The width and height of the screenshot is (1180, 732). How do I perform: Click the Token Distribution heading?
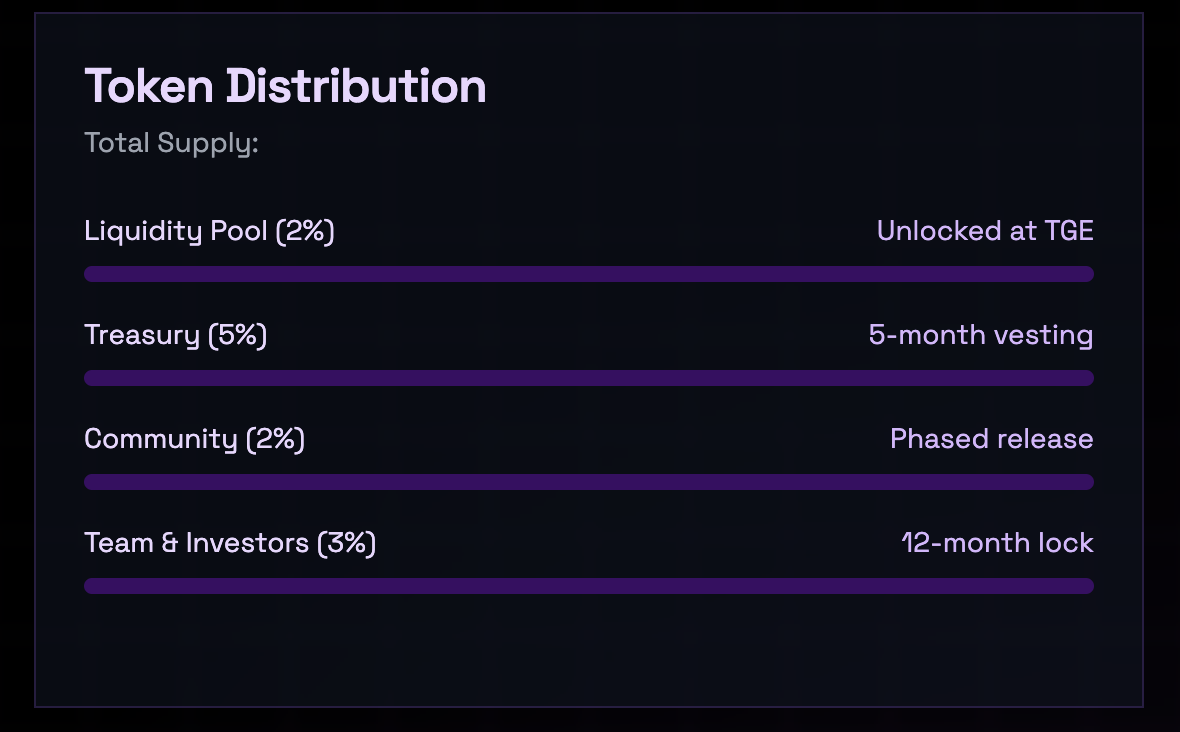[285, 86]
